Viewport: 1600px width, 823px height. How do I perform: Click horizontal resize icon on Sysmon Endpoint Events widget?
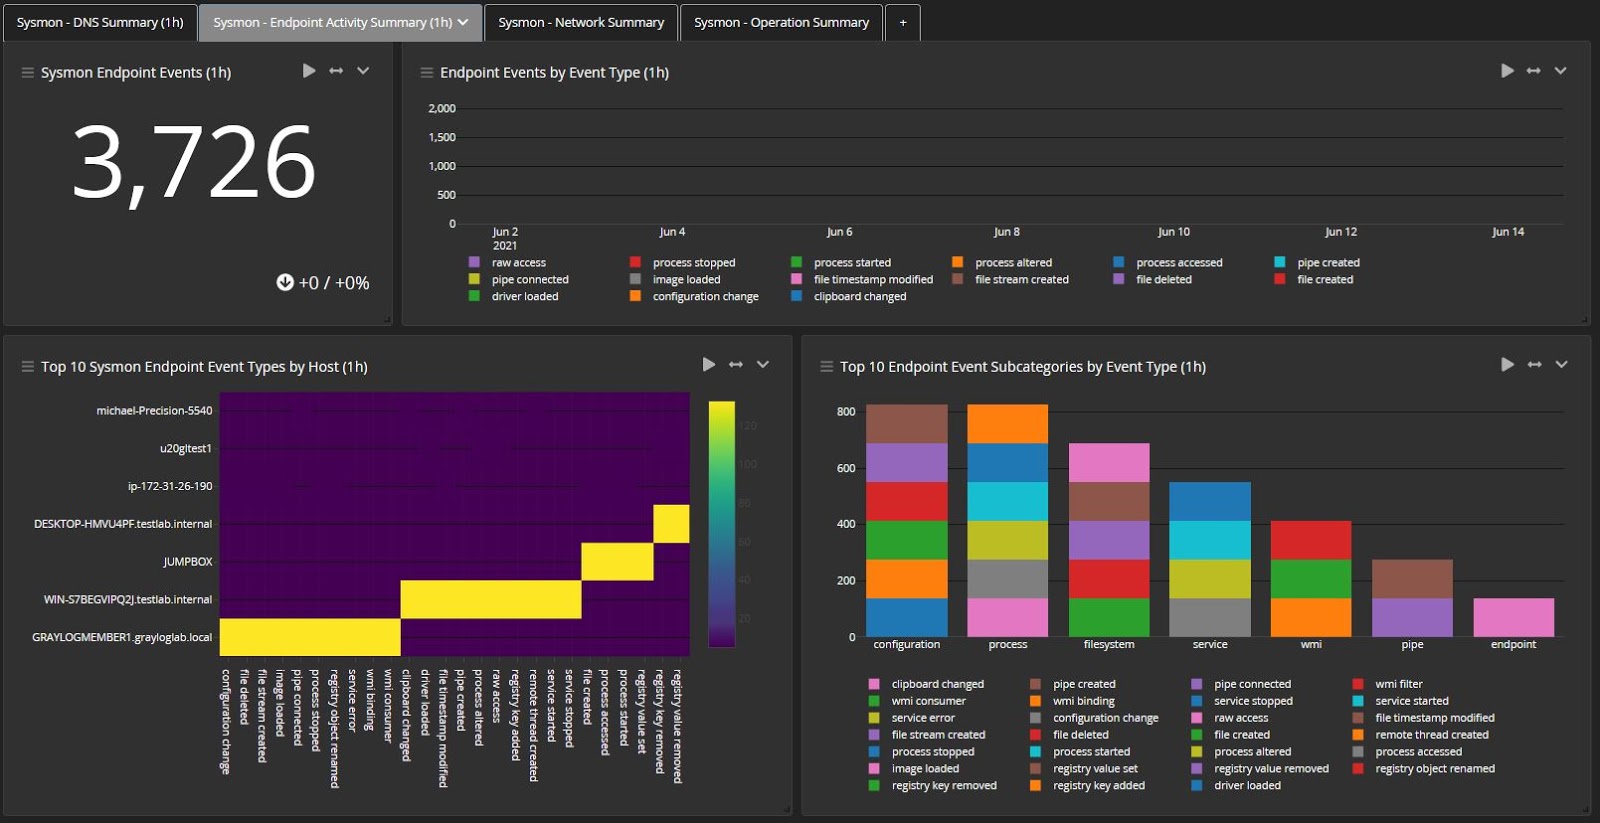[x=336, y=71]
